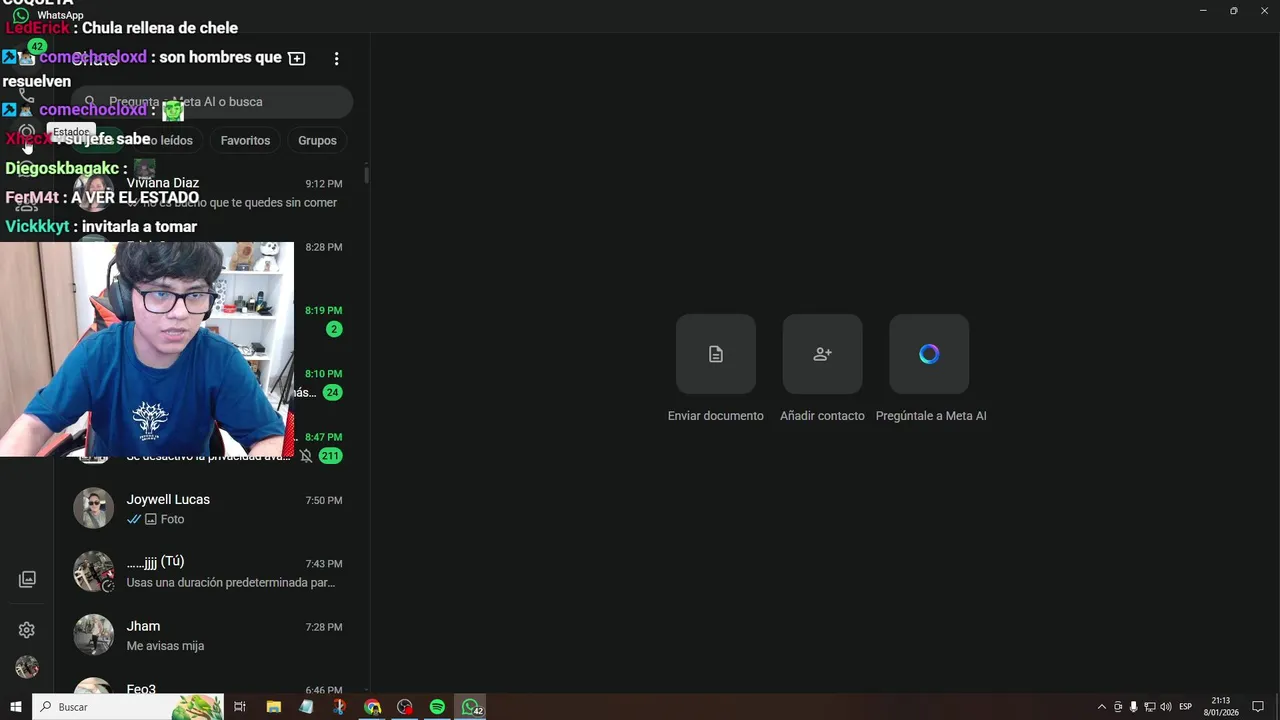Click the Pregúntale a Meta AI button

point(929,354)
